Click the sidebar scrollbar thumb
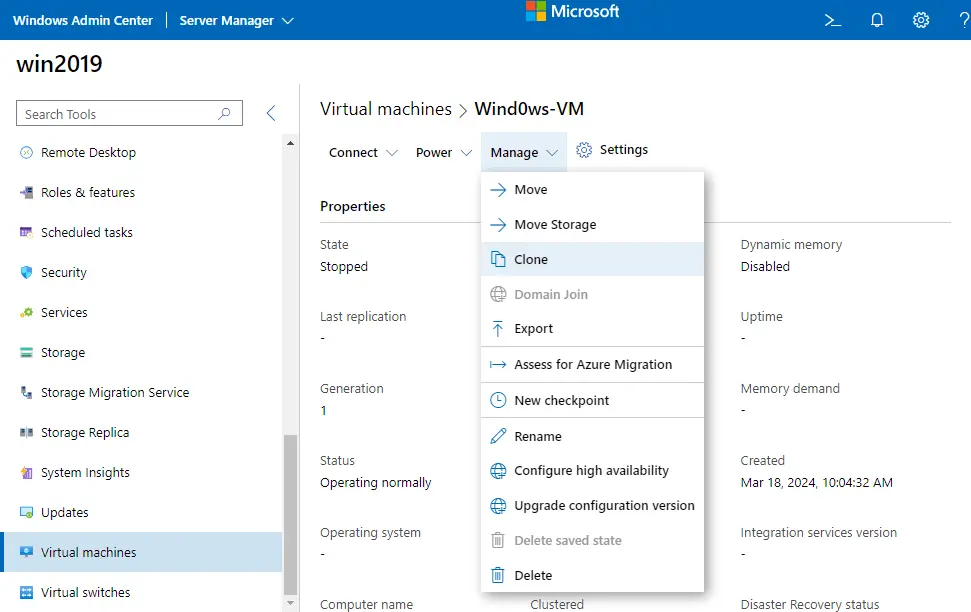This screenshot has height=612, width=971. [290, 514]
